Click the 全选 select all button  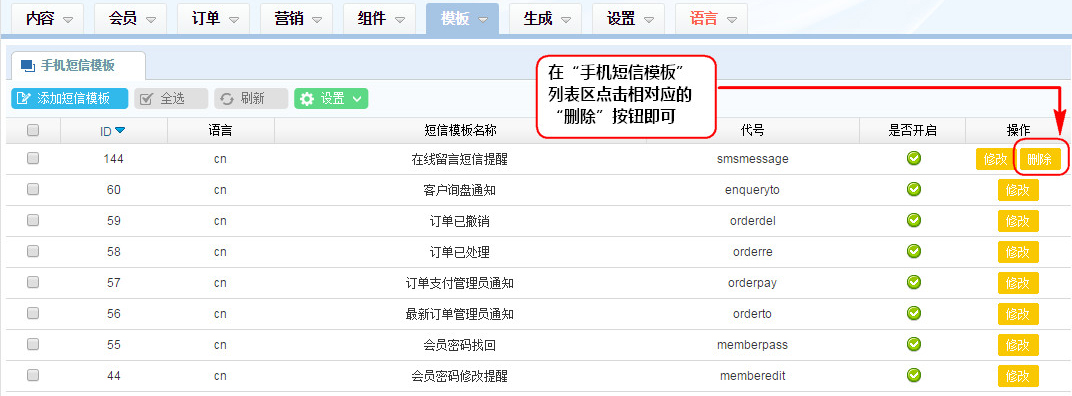tap(171, 98)
